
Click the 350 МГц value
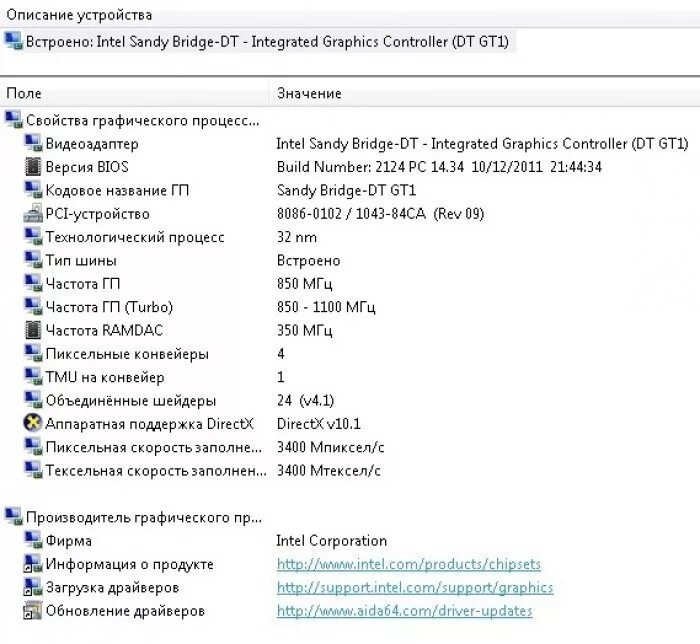coord(304,331)
